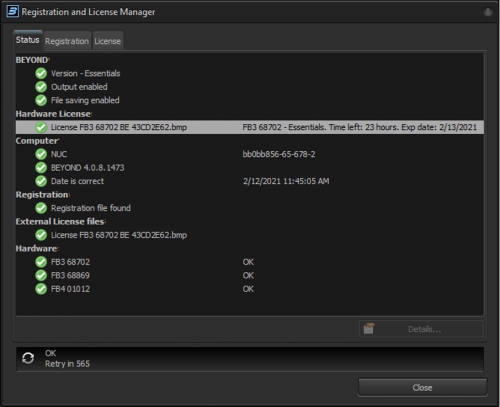Click the green check icon next to NUC

pyautogui.click(x=41, y=154)
